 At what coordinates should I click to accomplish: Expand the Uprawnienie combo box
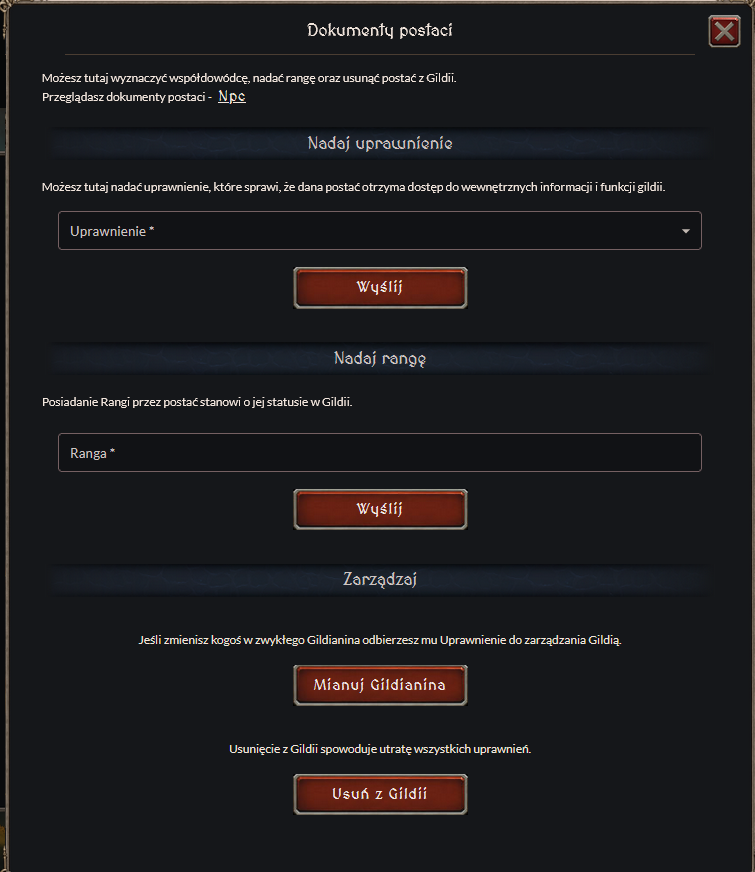[379, 231]
